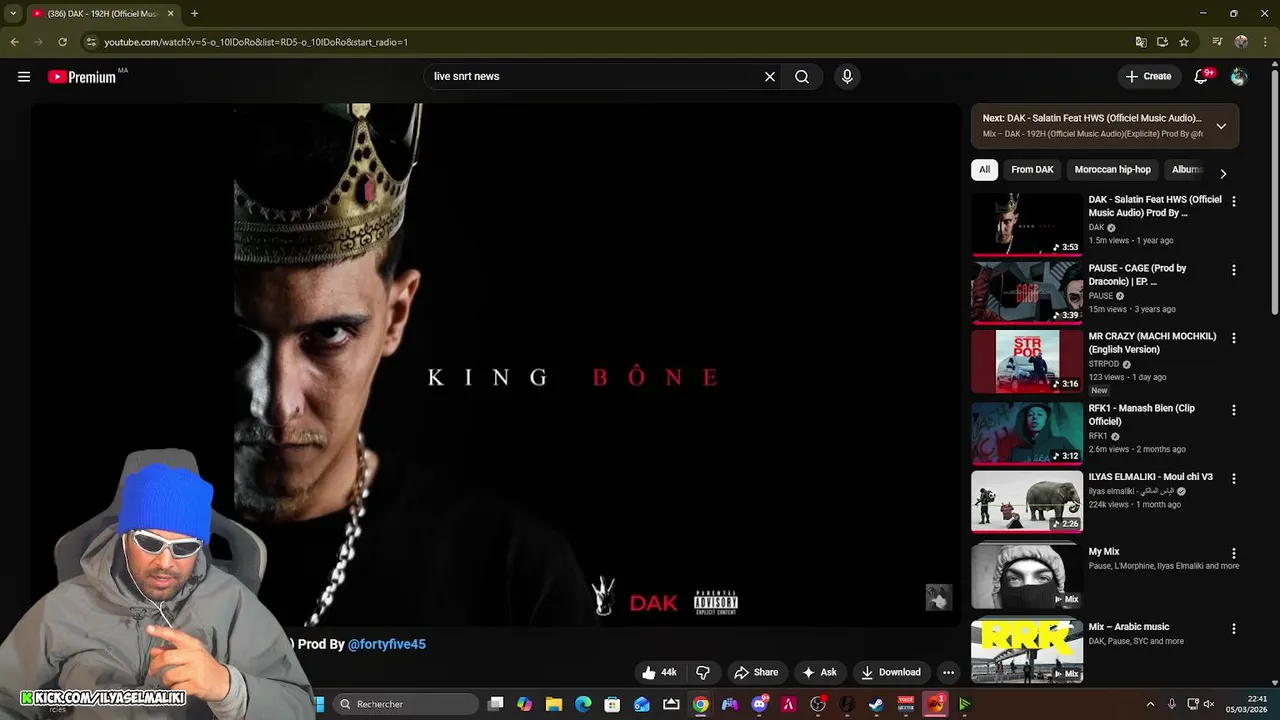Expand the Next mix playlist panel
This screenshot has height=720, width=1280.
[x=1221, y=126]
